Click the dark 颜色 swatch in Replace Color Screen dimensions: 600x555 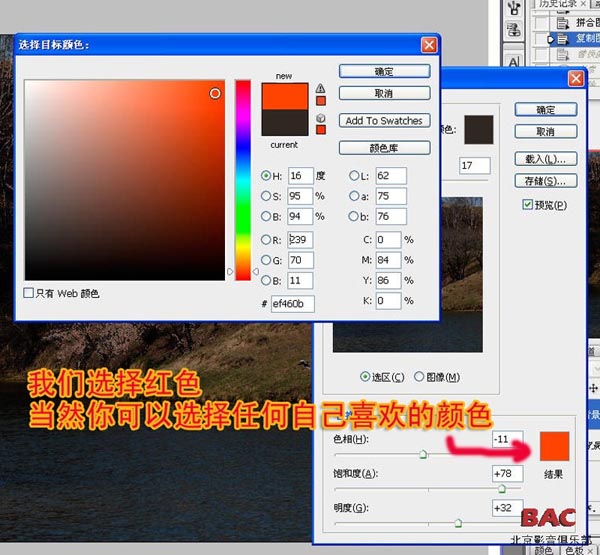coord(479,130)
